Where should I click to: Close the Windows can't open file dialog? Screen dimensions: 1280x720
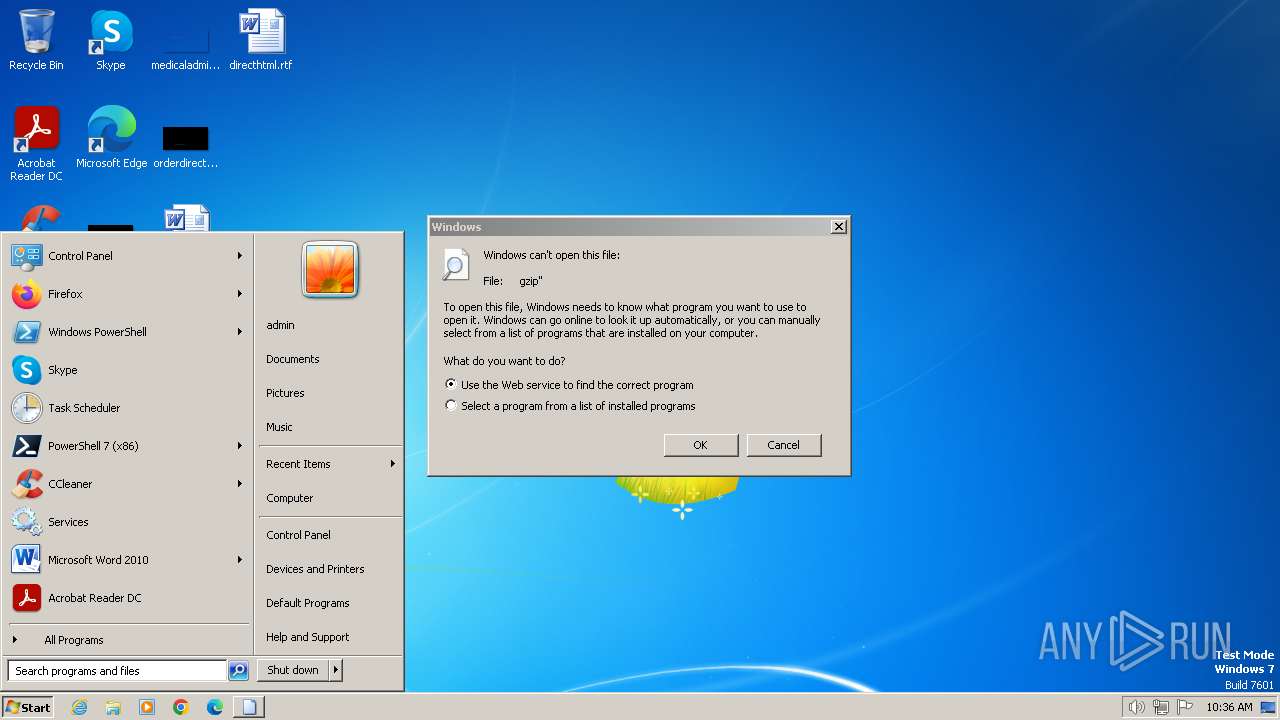[839, 227]
